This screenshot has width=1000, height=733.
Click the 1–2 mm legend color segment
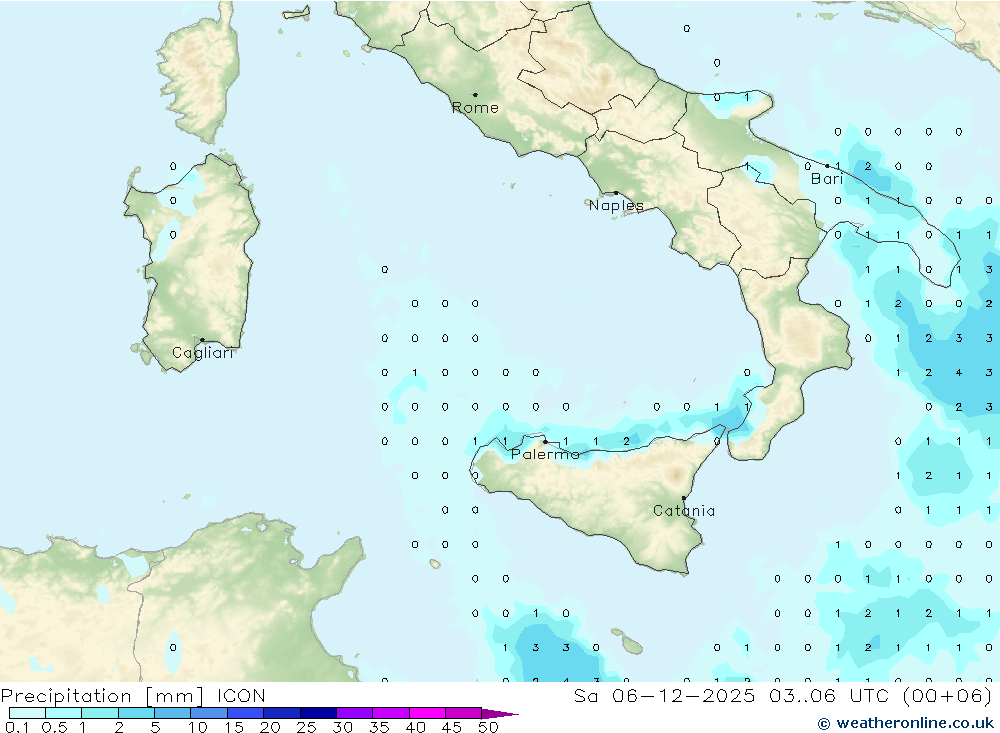click(x=99, y=713)
